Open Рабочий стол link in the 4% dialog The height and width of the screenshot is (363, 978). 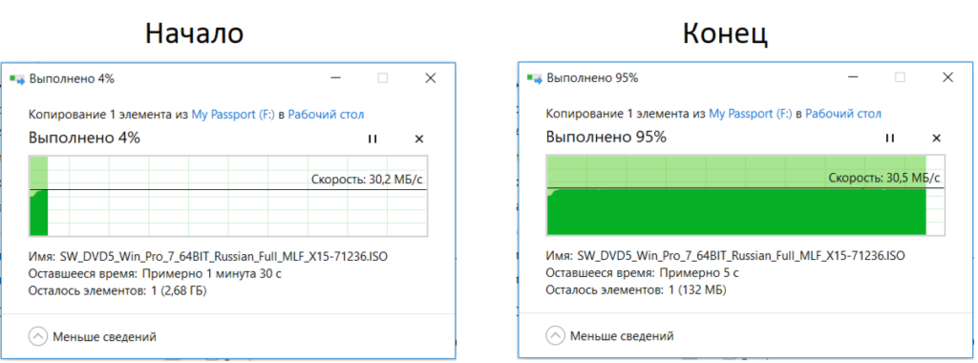click(x=326, y=115)
